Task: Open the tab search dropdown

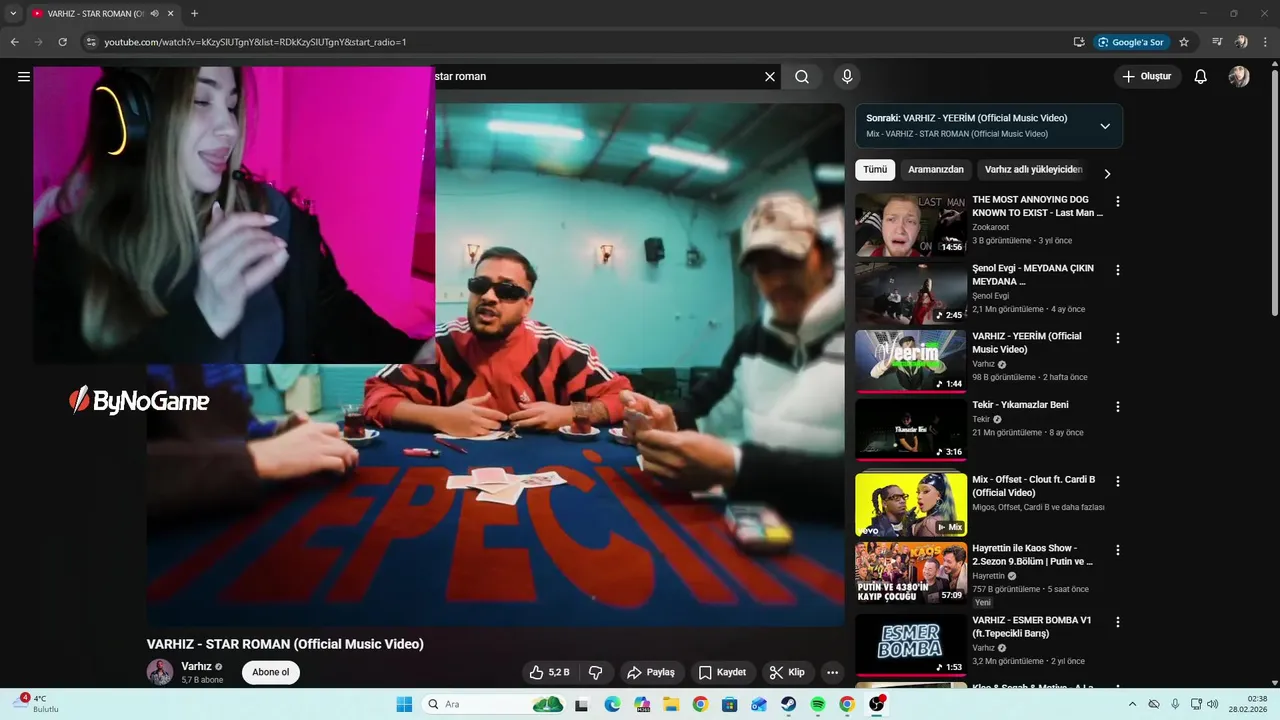Action: [13, 13]
